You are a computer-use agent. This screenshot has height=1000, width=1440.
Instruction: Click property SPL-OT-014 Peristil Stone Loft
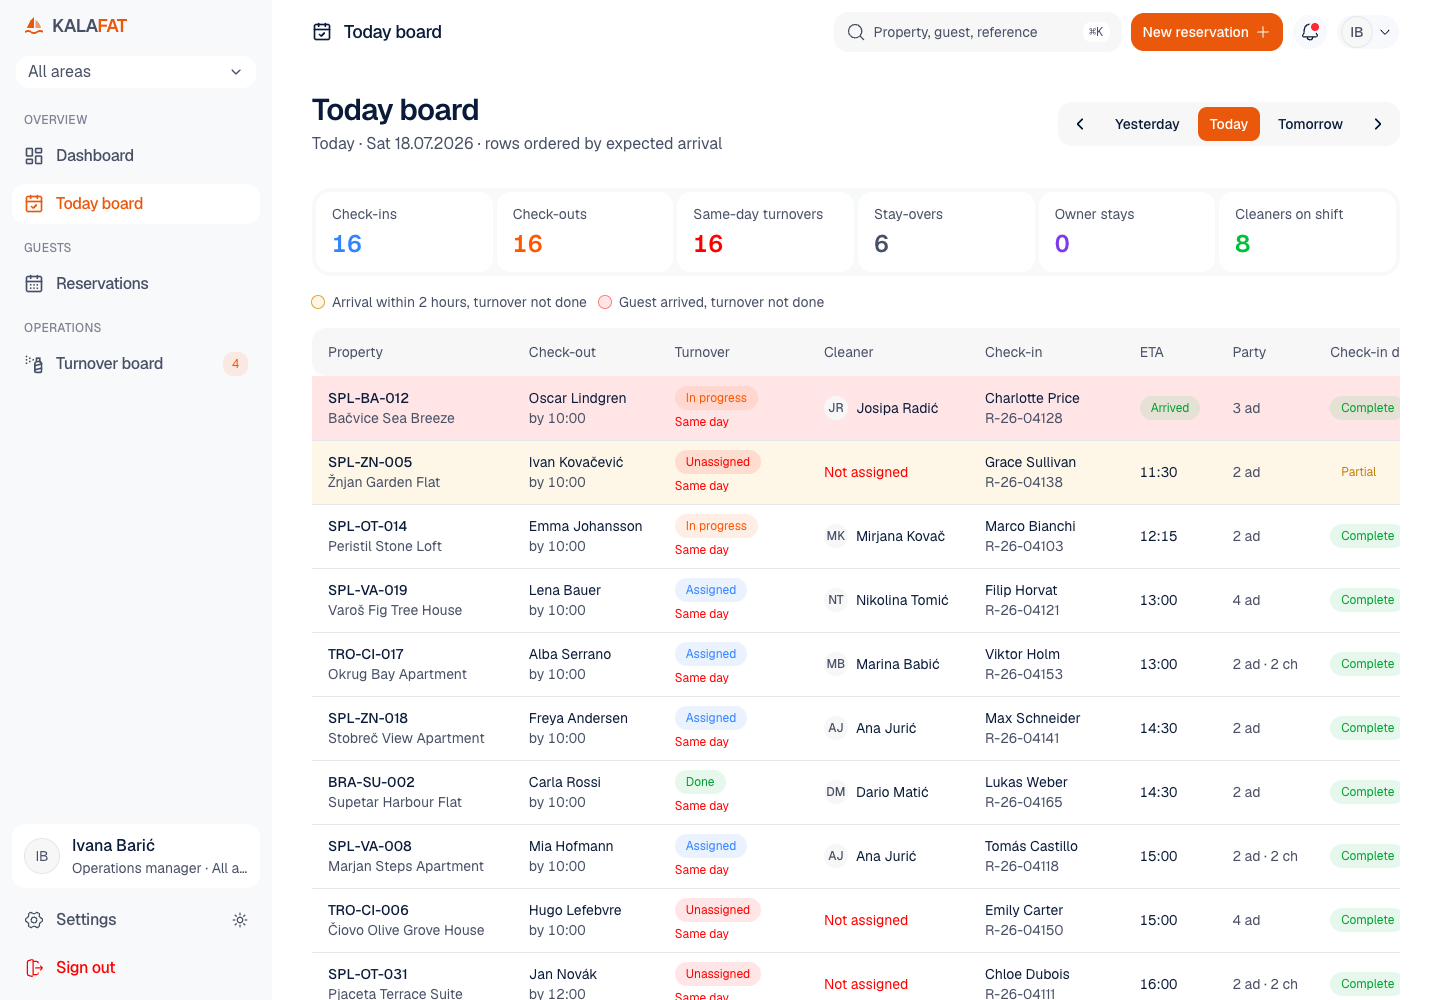pyautogui.click(x=385, y=536)
